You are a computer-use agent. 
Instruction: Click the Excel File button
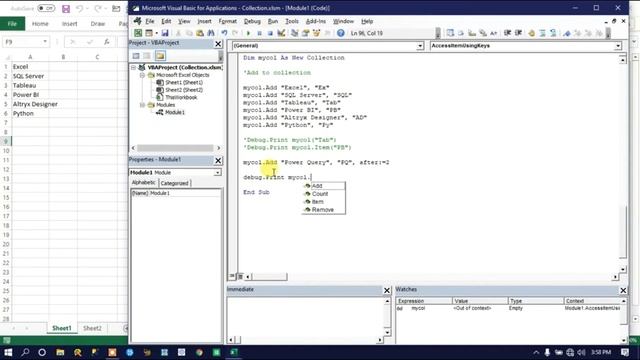(x=12, y=24)
